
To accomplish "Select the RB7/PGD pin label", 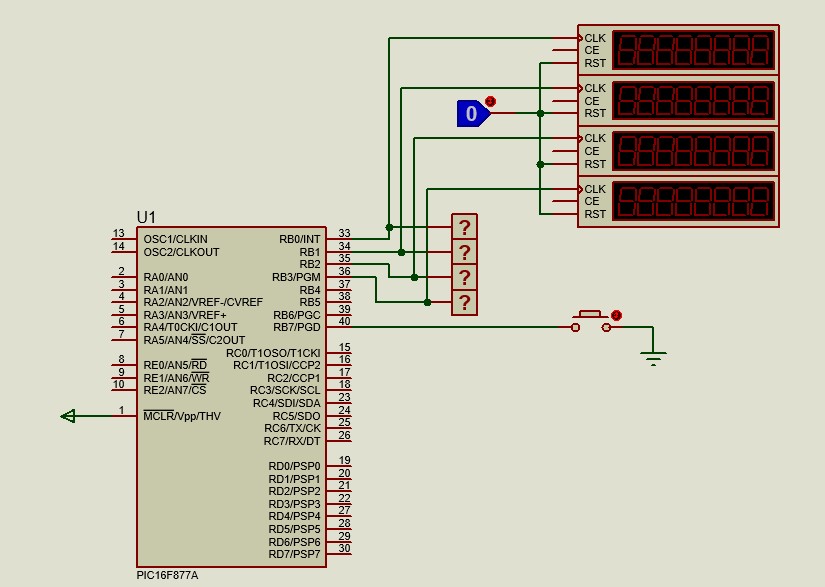I will (x=297, y=327).
